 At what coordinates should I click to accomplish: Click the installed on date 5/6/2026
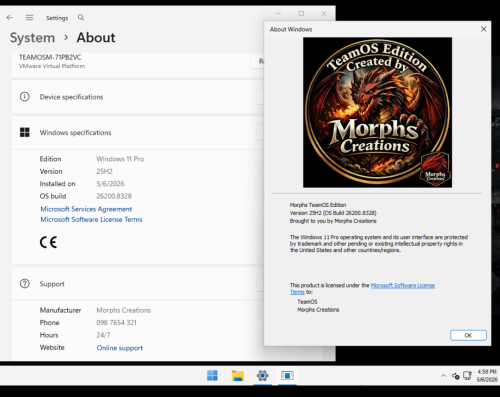[110, 184]
